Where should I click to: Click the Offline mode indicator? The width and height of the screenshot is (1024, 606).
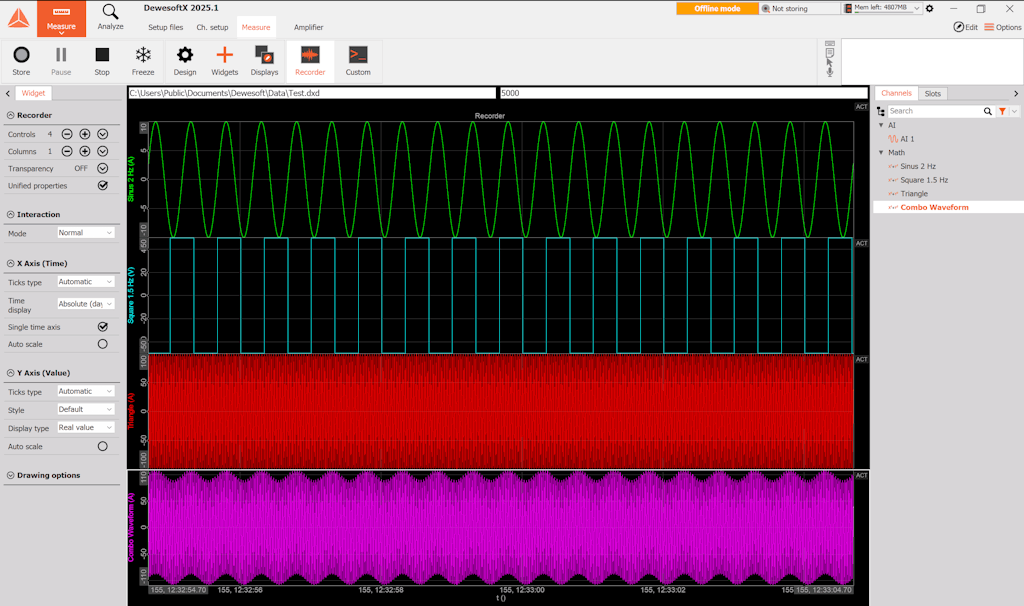pyautogui.click(x=717, y=8)
